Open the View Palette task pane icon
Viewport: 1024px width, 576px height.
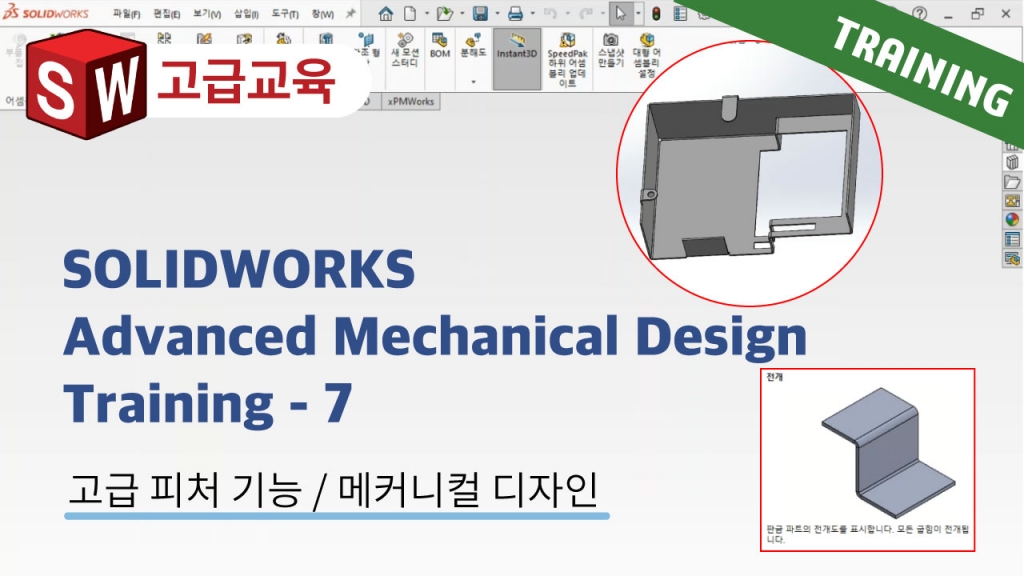[x=1012, y=201]
